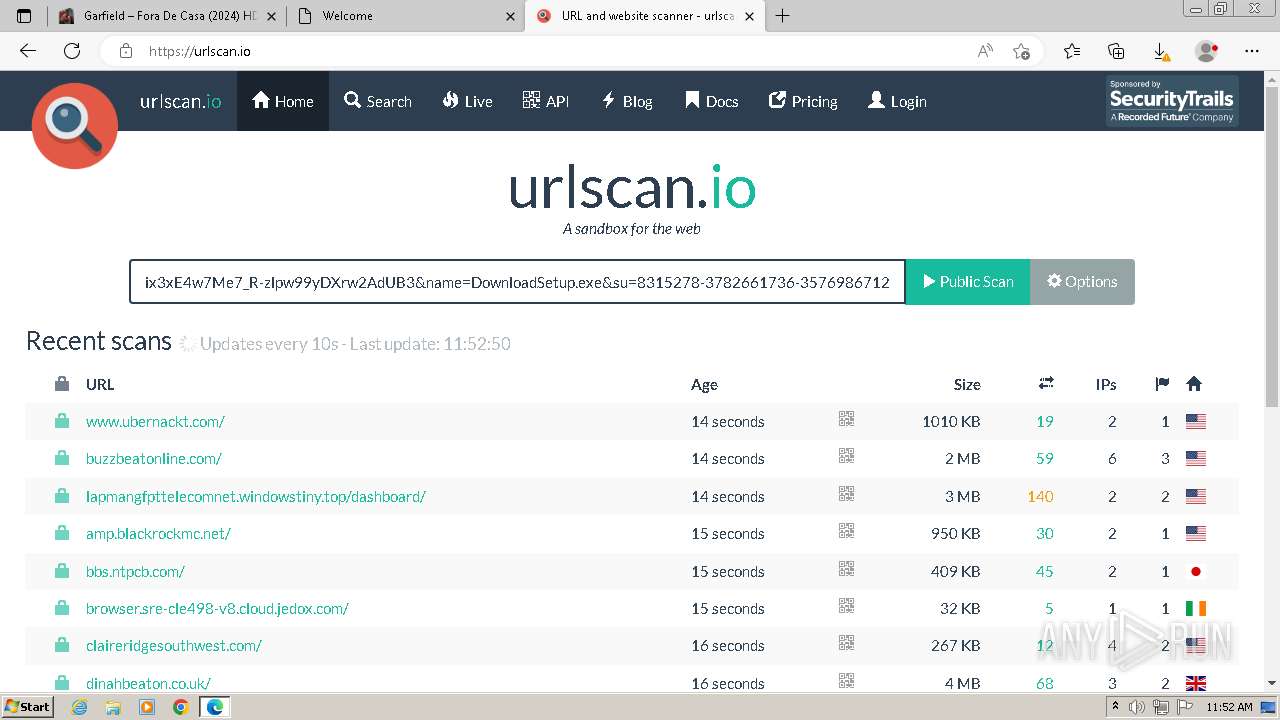Open Favorites list

point(1072,51)
